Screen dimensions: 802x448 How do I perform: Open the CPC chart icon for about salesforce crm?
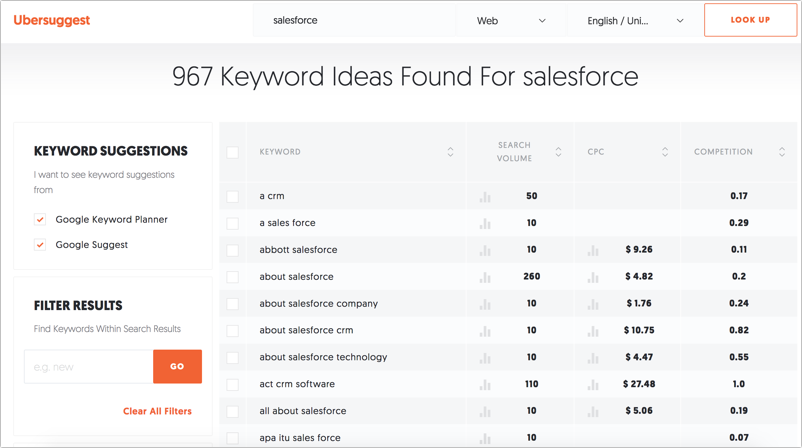click(593, 331)
